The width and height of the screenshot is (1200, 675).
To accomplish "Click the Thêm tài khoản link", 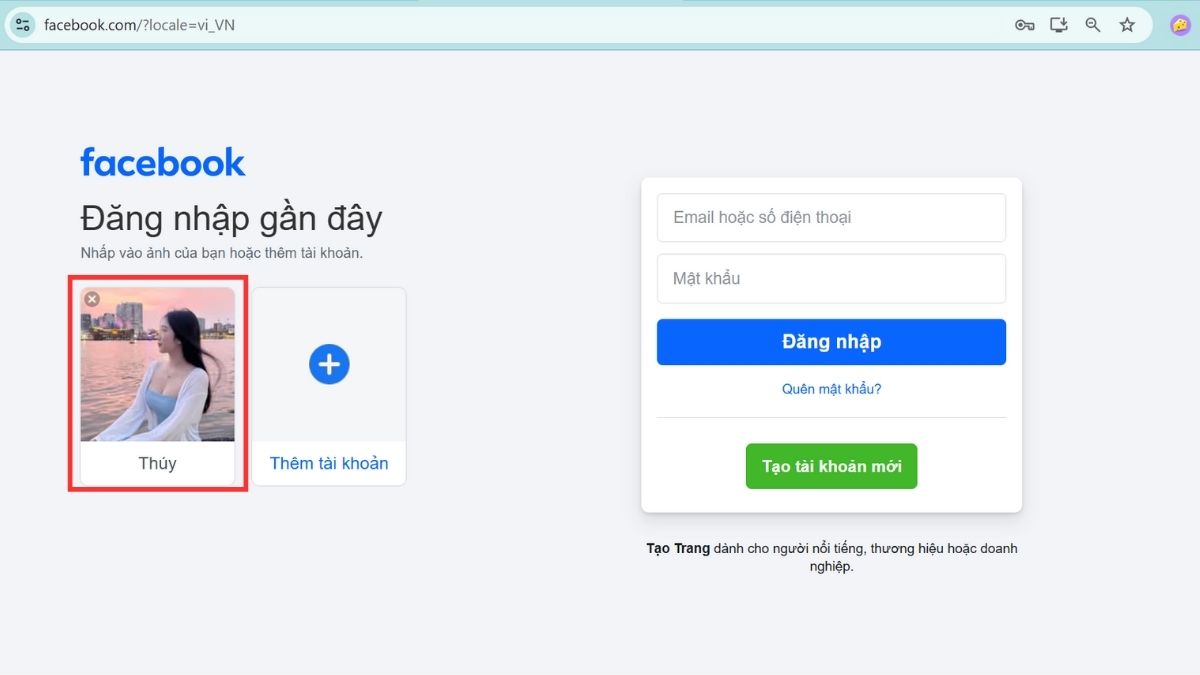I will coord(329,464).
